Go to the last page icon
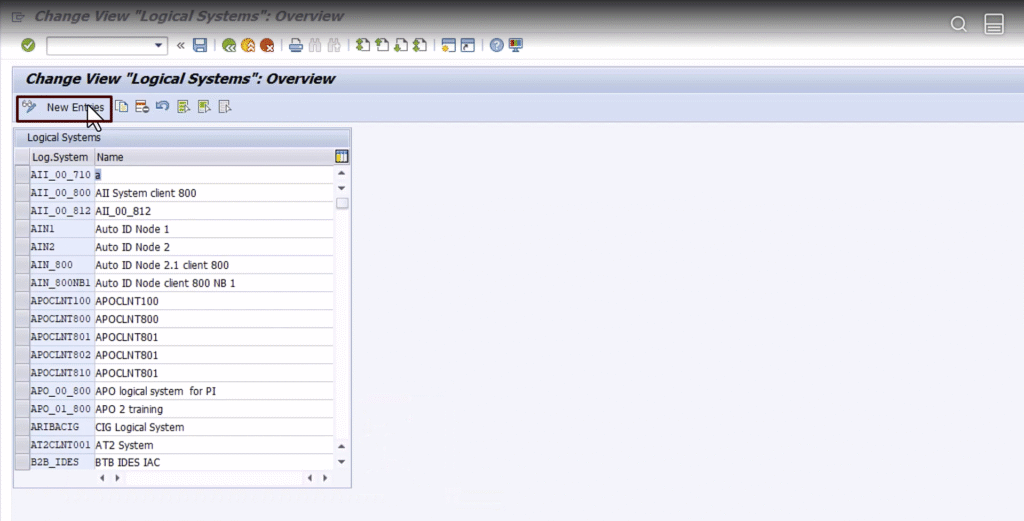Screen dimensions: 1024x521 (x=420, y=45)
